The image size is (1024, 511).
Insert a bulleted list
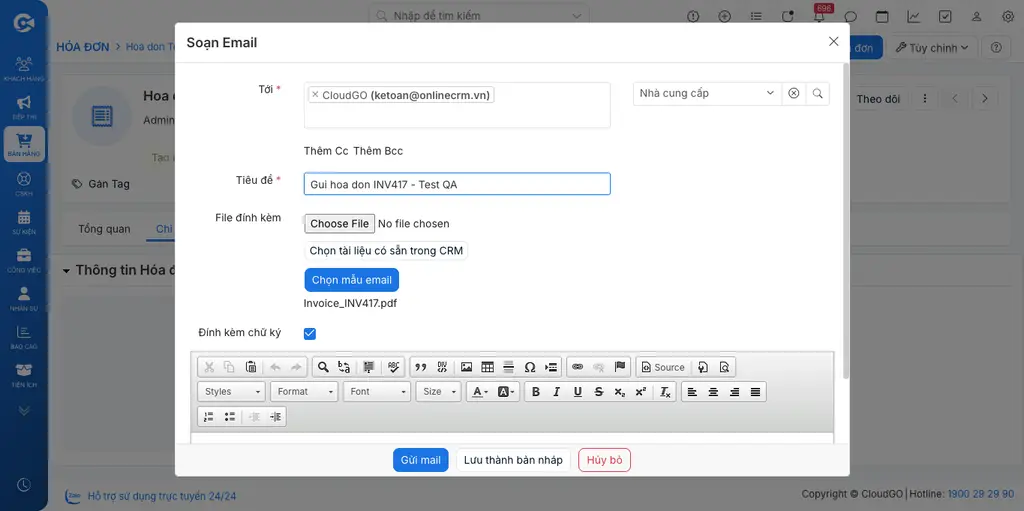(230, 416)
